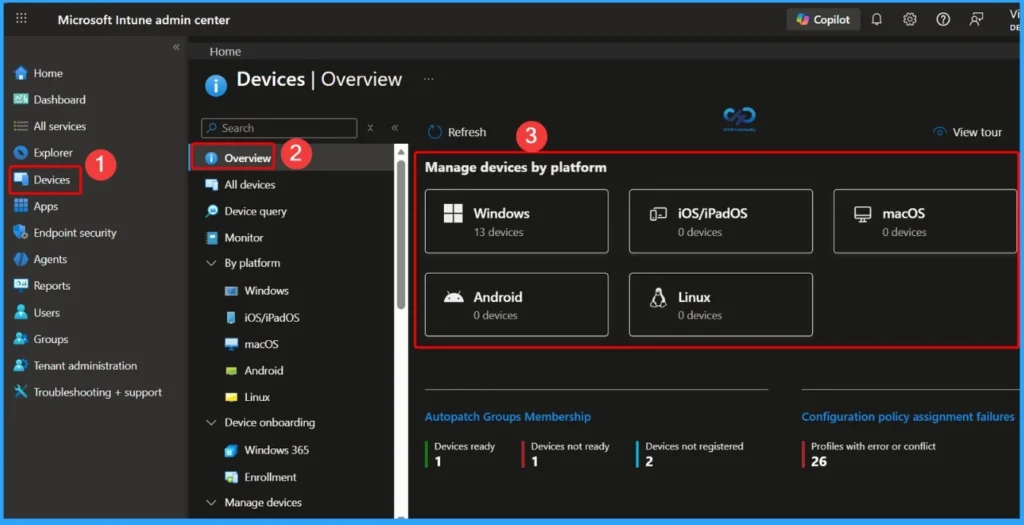Collapse the Devices submenu pane
1024x525 pixels.
click(x=394, y=128)
